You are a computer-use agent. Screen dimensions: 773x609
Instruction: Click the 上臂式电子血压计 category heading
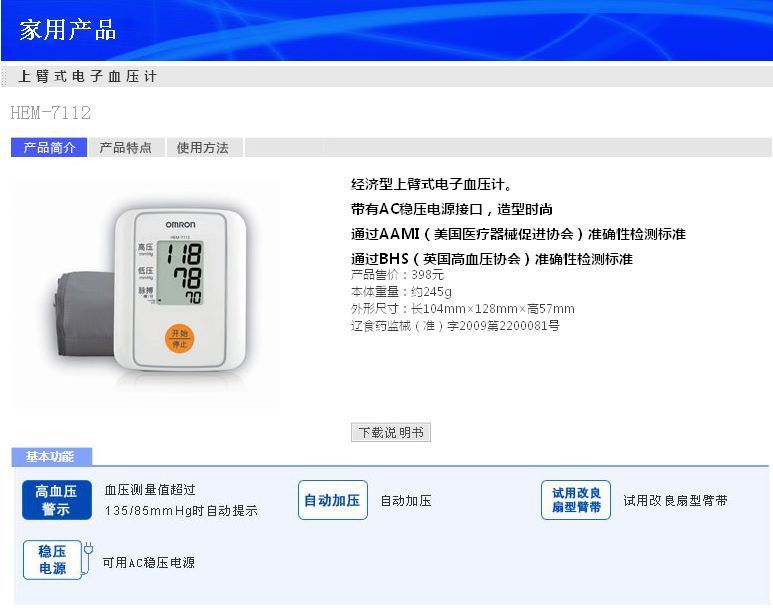87,76
